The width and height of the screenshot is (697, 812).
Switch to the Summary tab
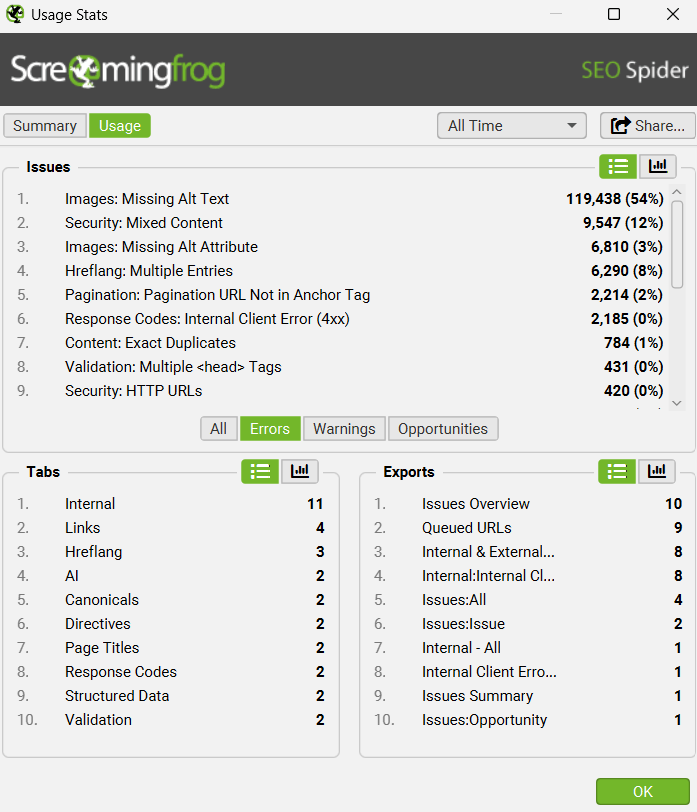coord(45,126)
